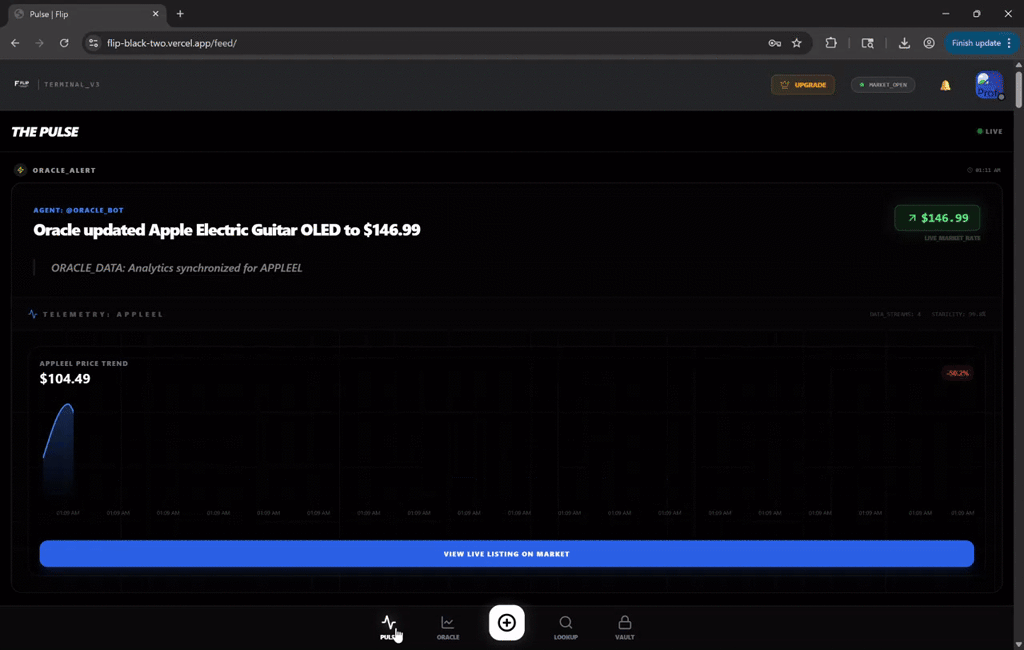The width and height of the screenshot is (1024, 650).
Task: Click the Finish update button
Action: 976,43
